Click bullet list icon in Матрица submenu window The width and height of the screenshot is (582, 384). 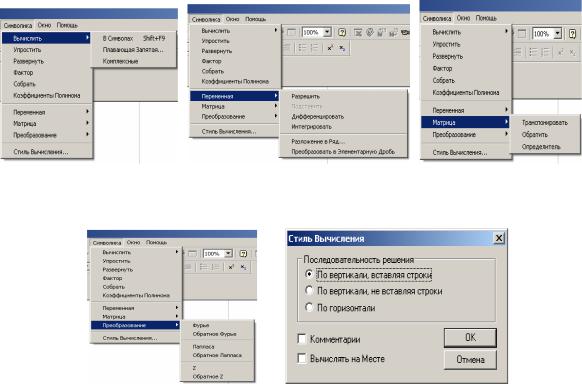[x=533, y=52]
